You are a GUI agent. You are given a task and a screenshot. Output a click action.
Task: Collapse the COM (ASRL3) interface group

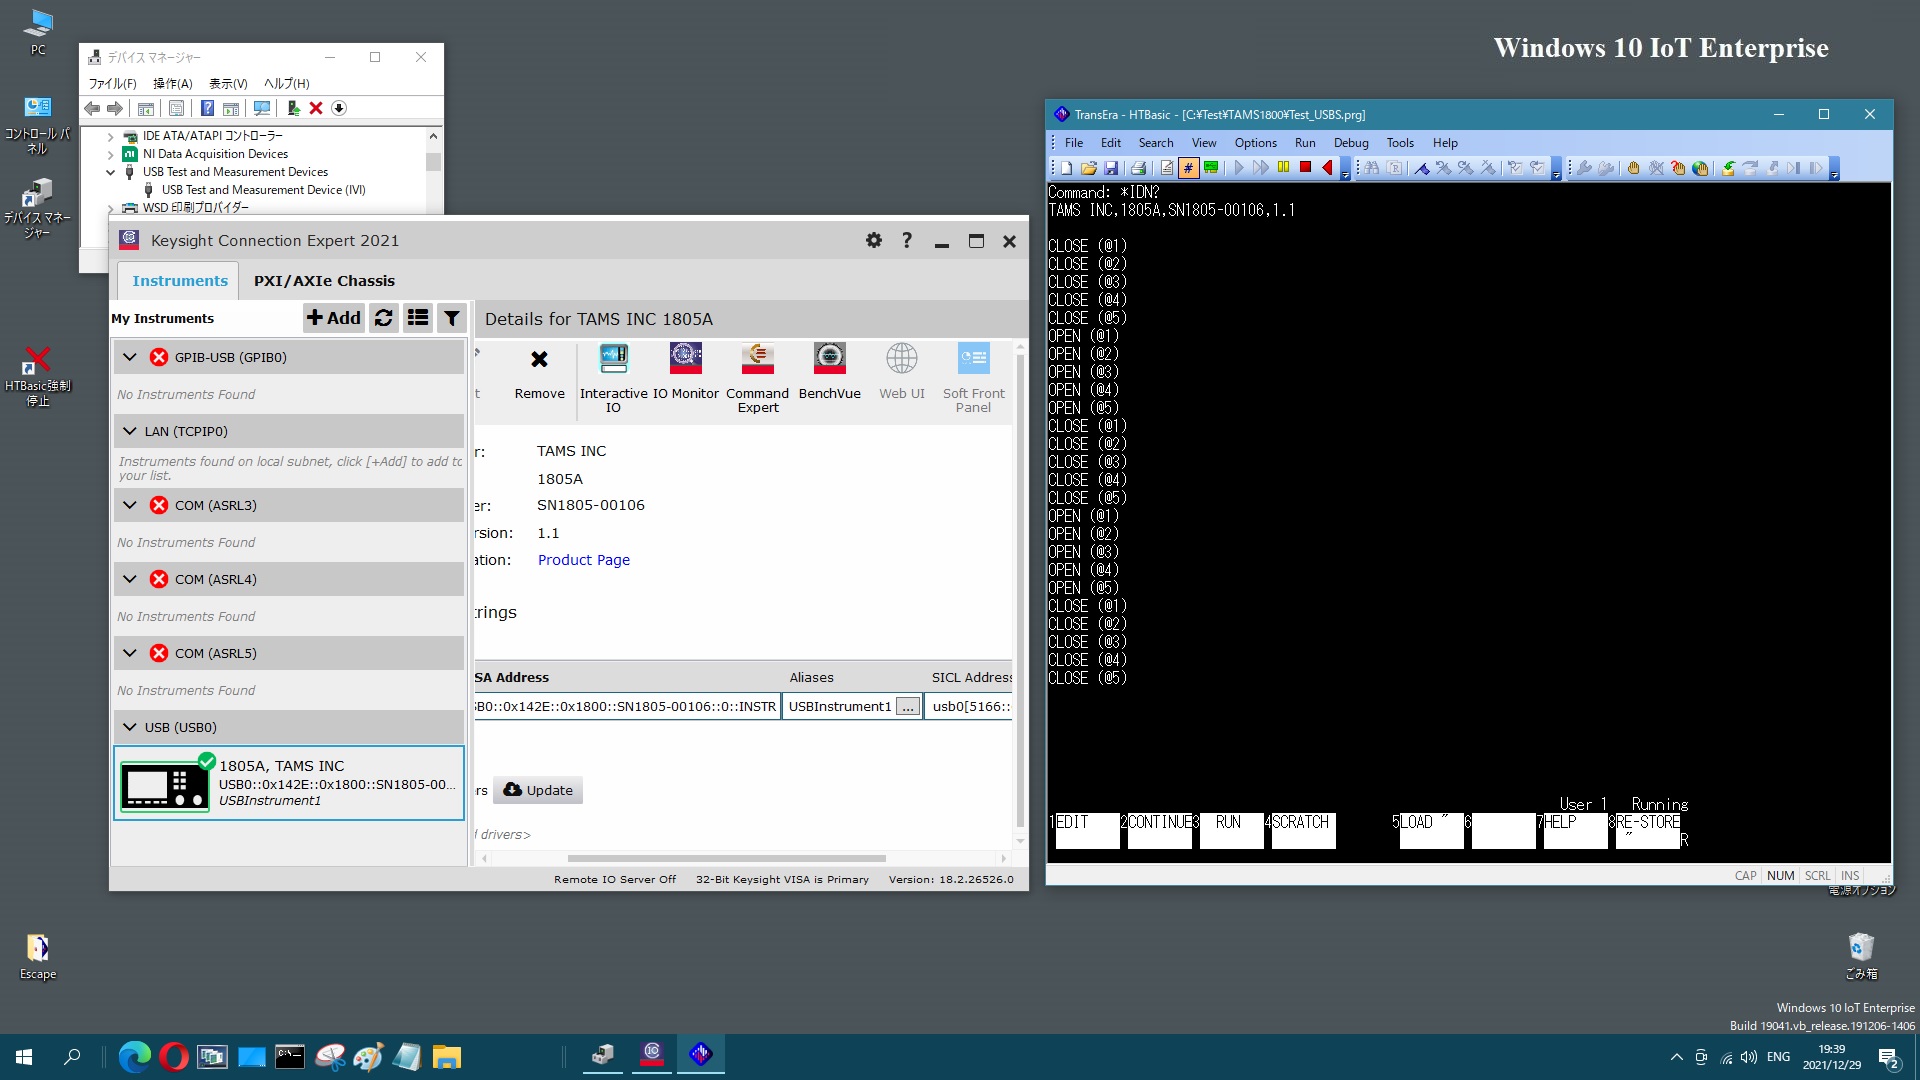(x=130, y=505)
